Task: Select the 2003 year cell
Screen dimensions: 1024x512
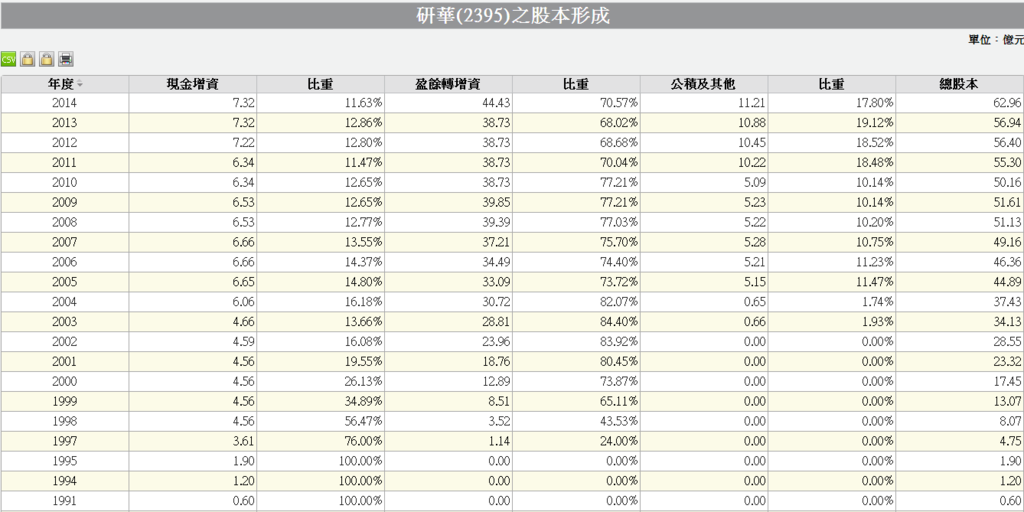Action: click(x=65, y=322)
